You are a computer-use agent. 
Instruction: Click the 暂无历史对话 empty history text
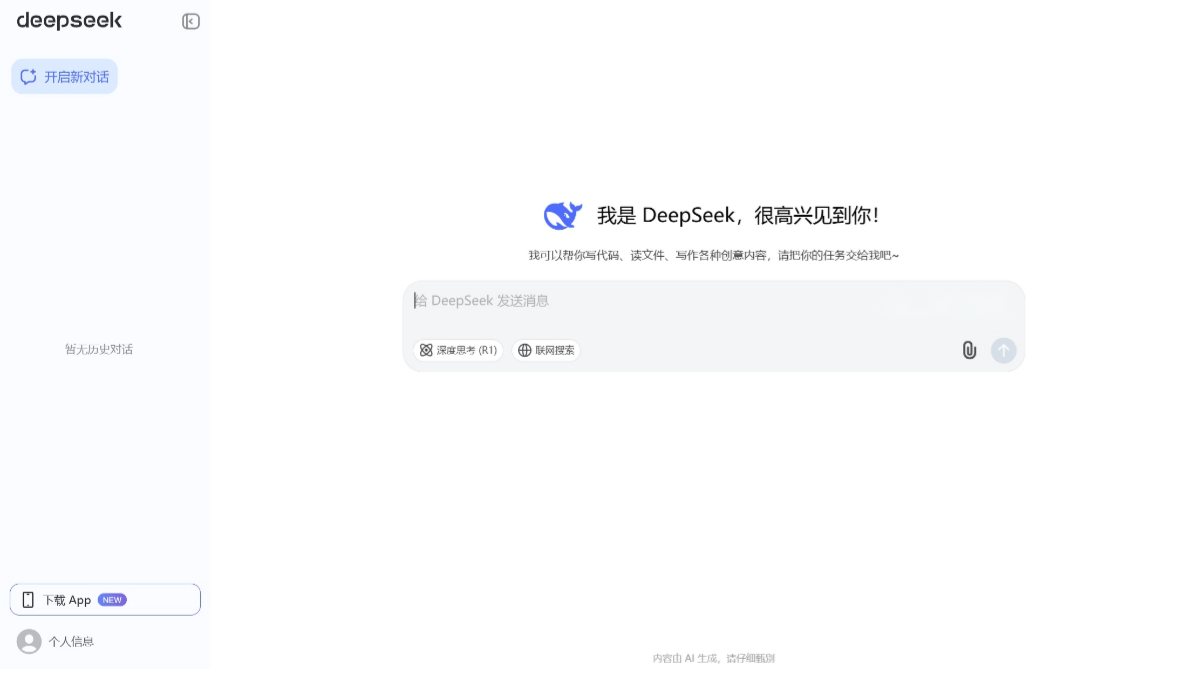click(x=99, y=349)
